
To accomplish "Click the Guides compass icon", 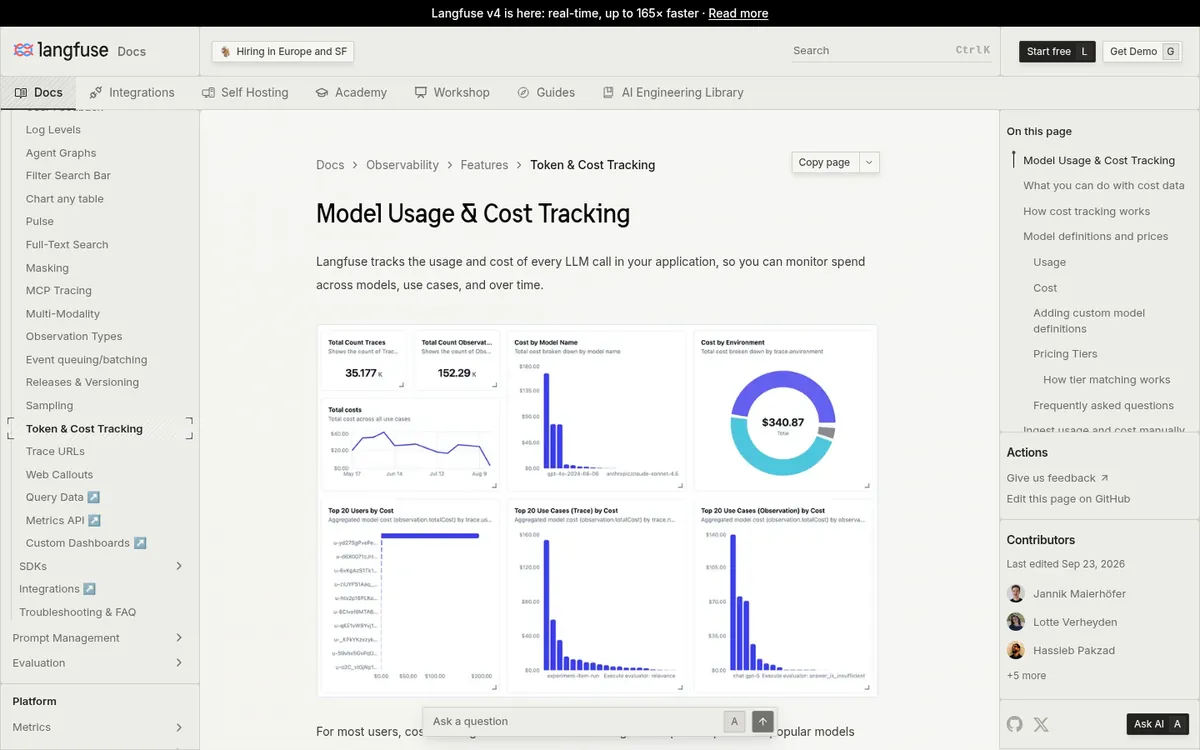I will 523,92.
